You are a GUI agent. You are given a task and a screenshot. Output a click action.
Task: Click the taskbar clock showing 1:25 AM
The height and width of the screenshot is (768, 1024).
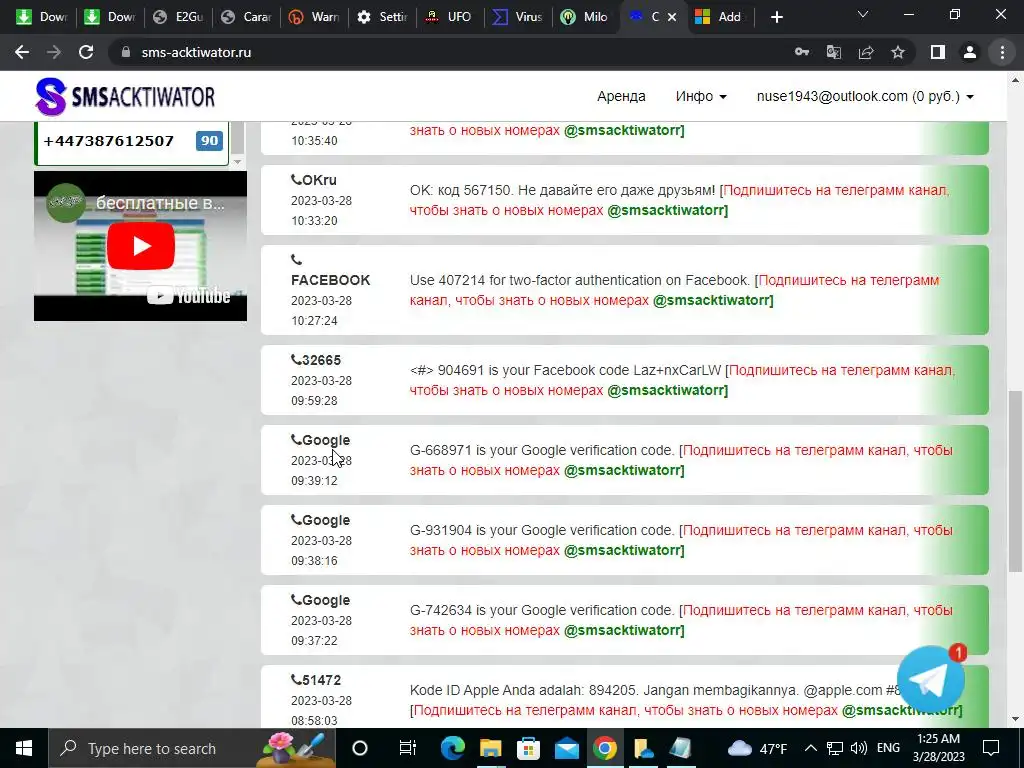point(938,748)
